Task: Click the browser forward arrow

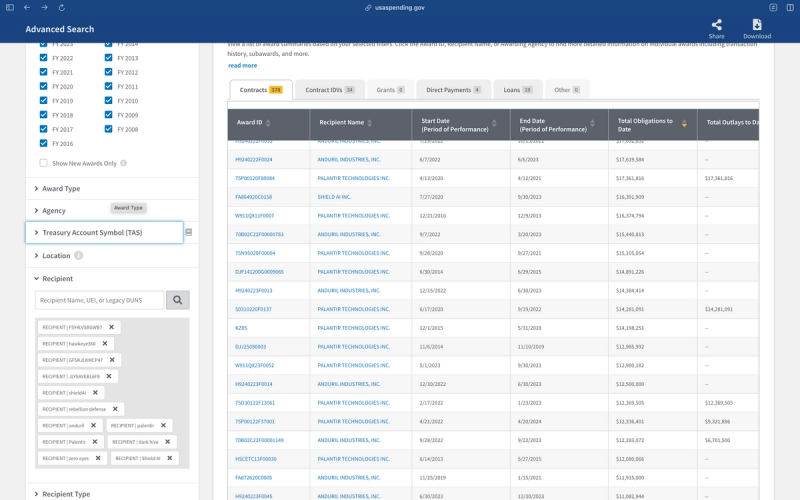Action: click(44, 8)
